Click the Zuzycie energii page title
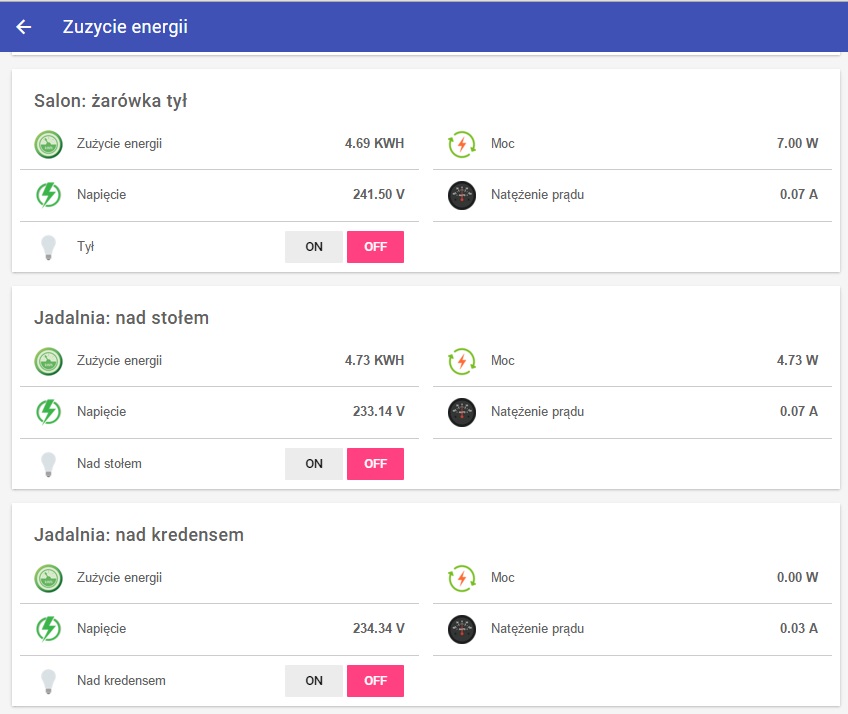Screen dimensions: 848x714 coord(125,27)
